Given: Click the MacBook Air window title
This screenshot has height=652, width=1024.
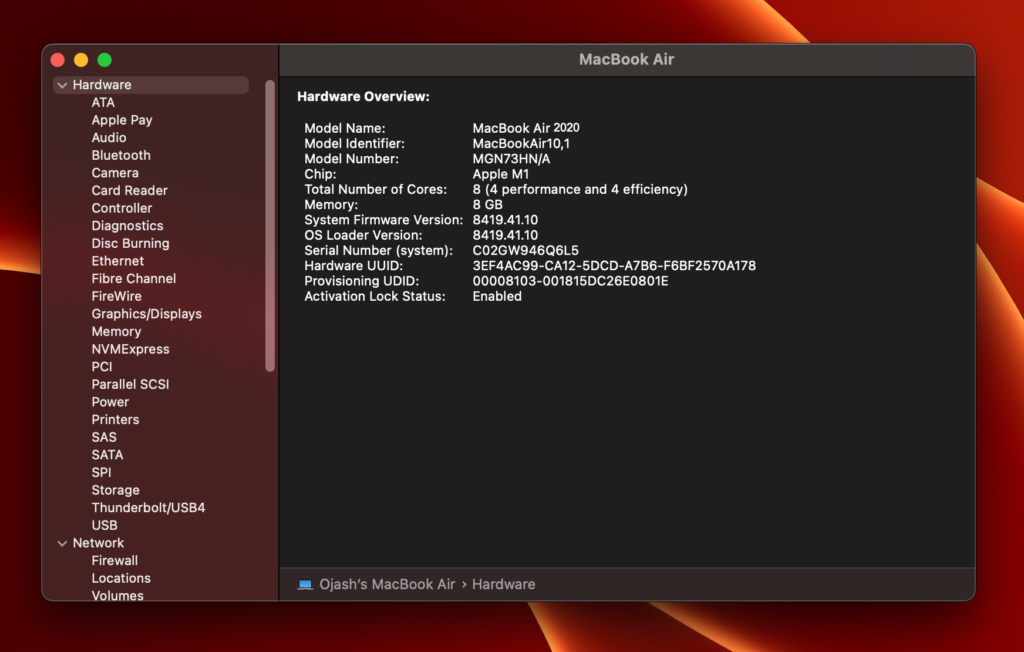Looking at the screenshot, I should pyautogui.click(x=626, y=59).
